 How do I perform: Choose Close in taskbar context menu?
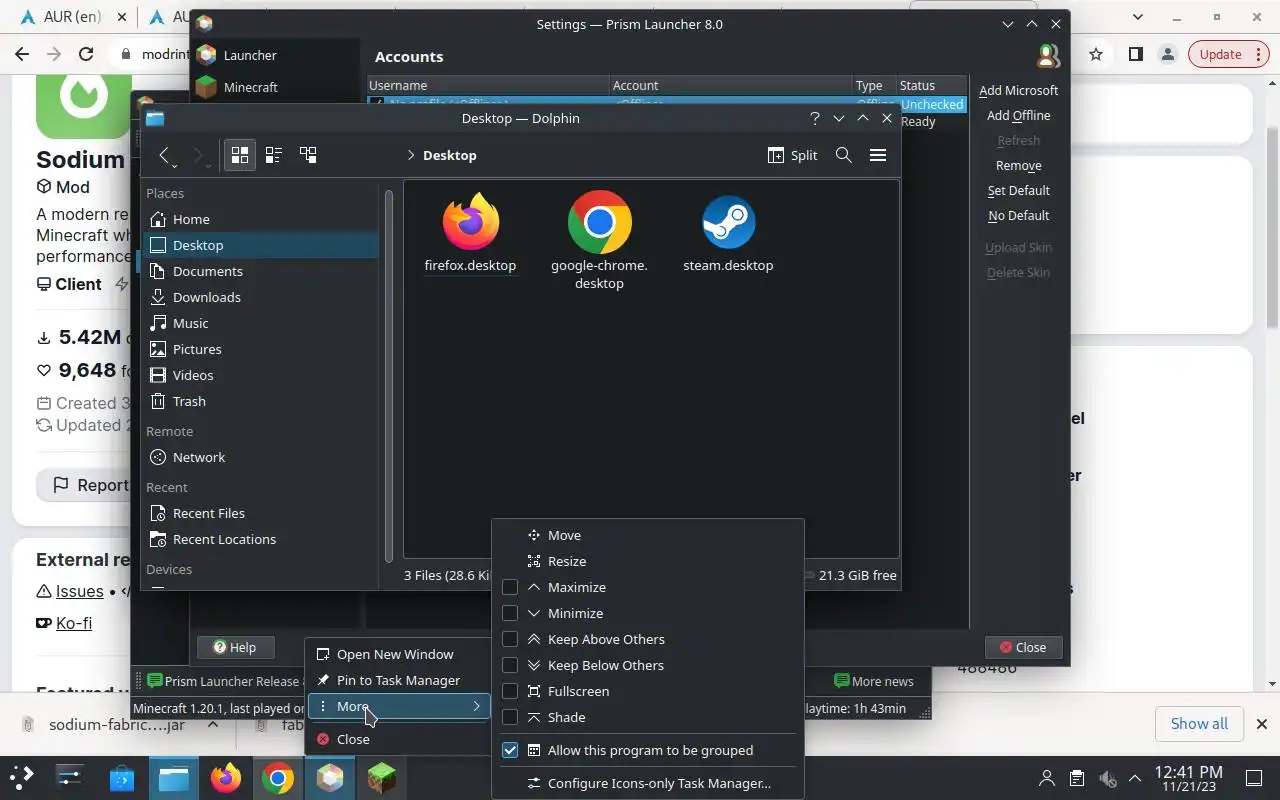(398, 739)
